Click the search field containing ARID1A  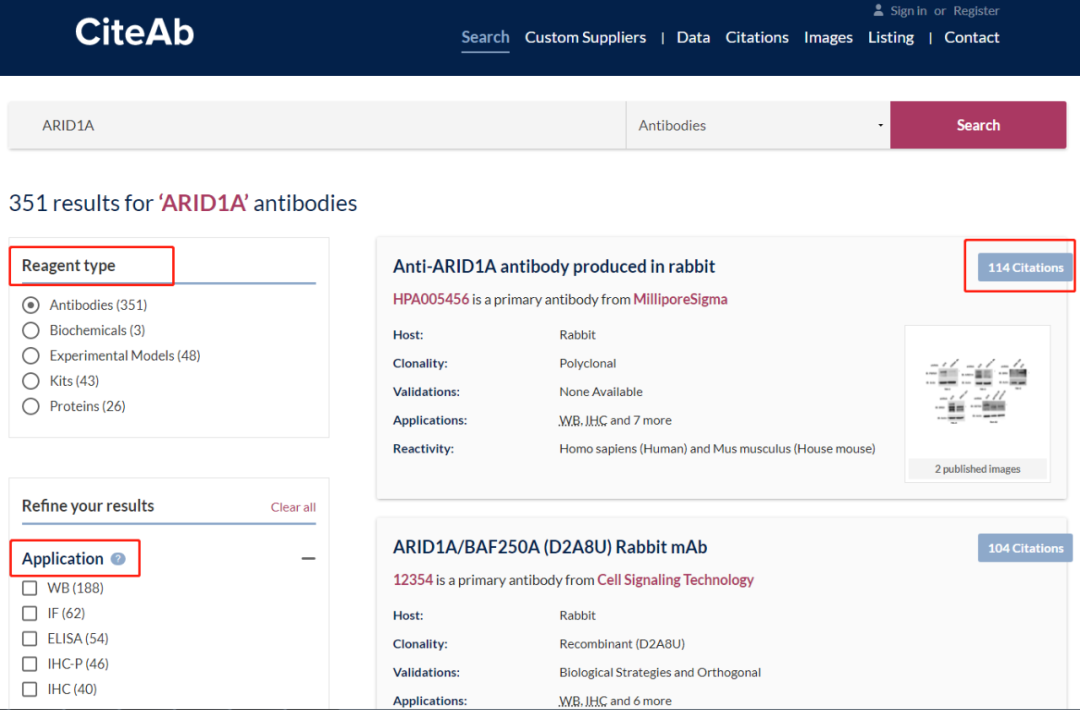(317, 125)
